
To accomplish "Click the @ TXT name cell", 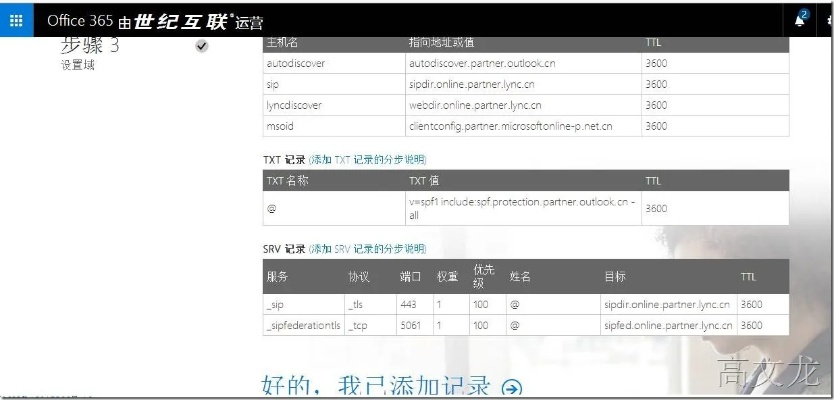I will tap(334, 209).
